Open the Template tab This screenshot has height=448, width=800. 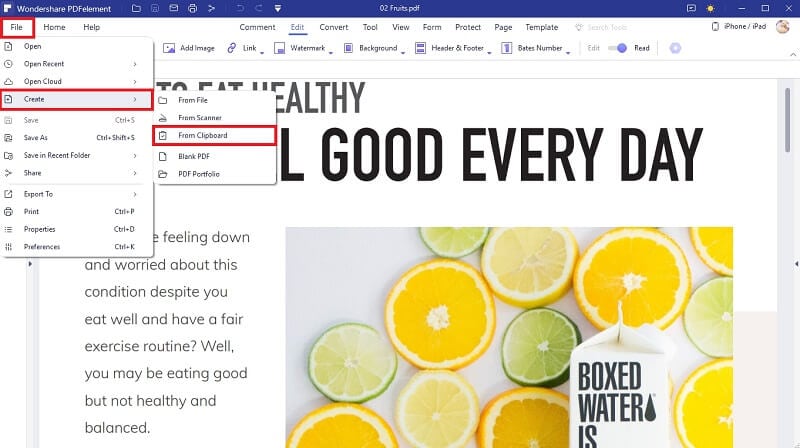[x=542, y=27]
